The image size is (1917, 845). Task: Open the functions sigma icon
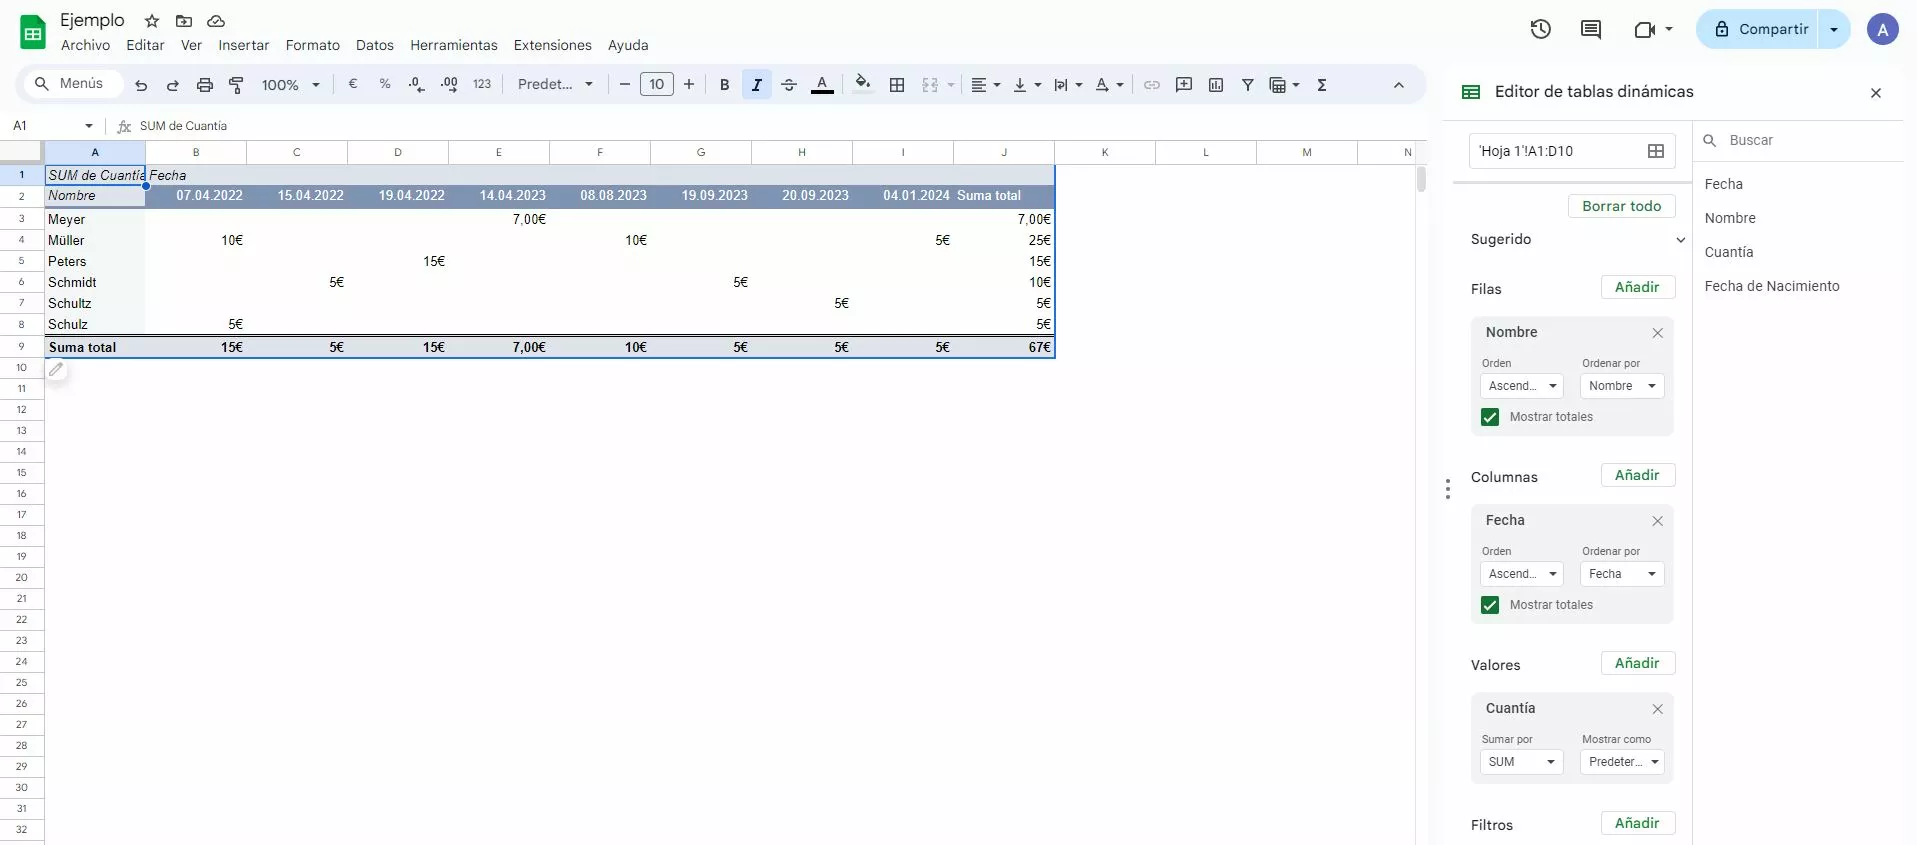(x=1322, y=85)
